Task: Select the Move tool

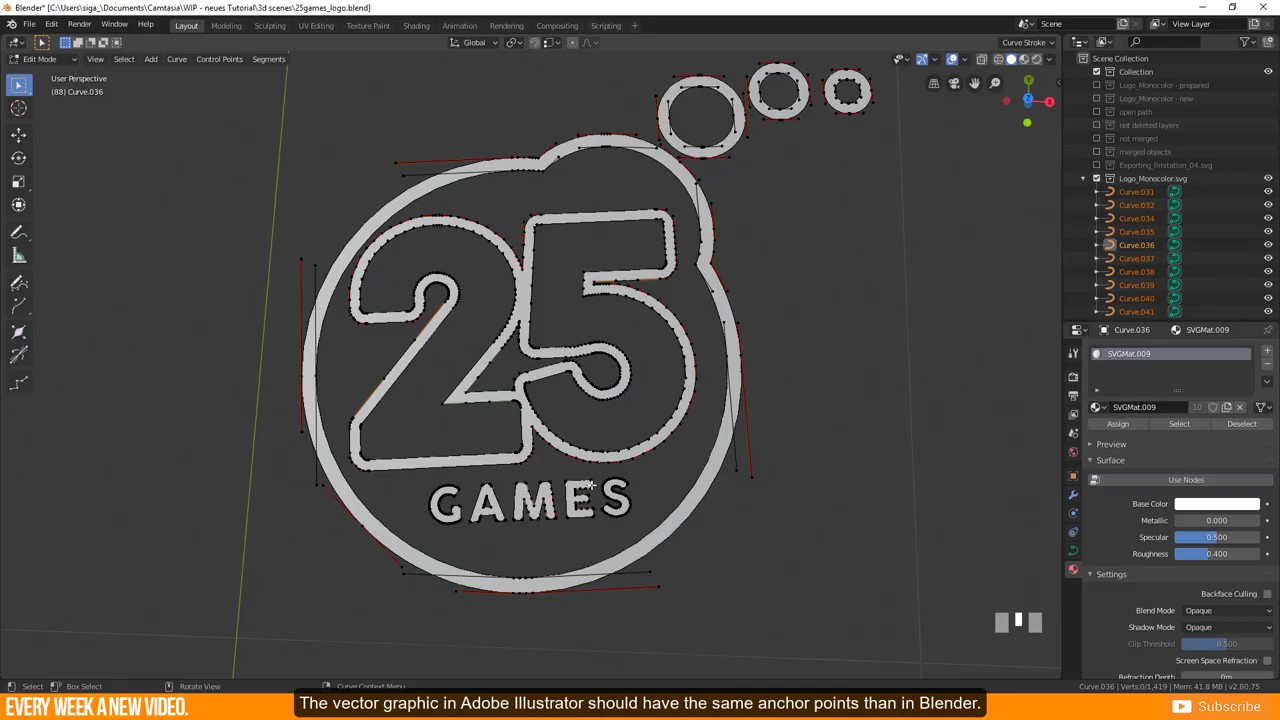Action: [18, 135]
